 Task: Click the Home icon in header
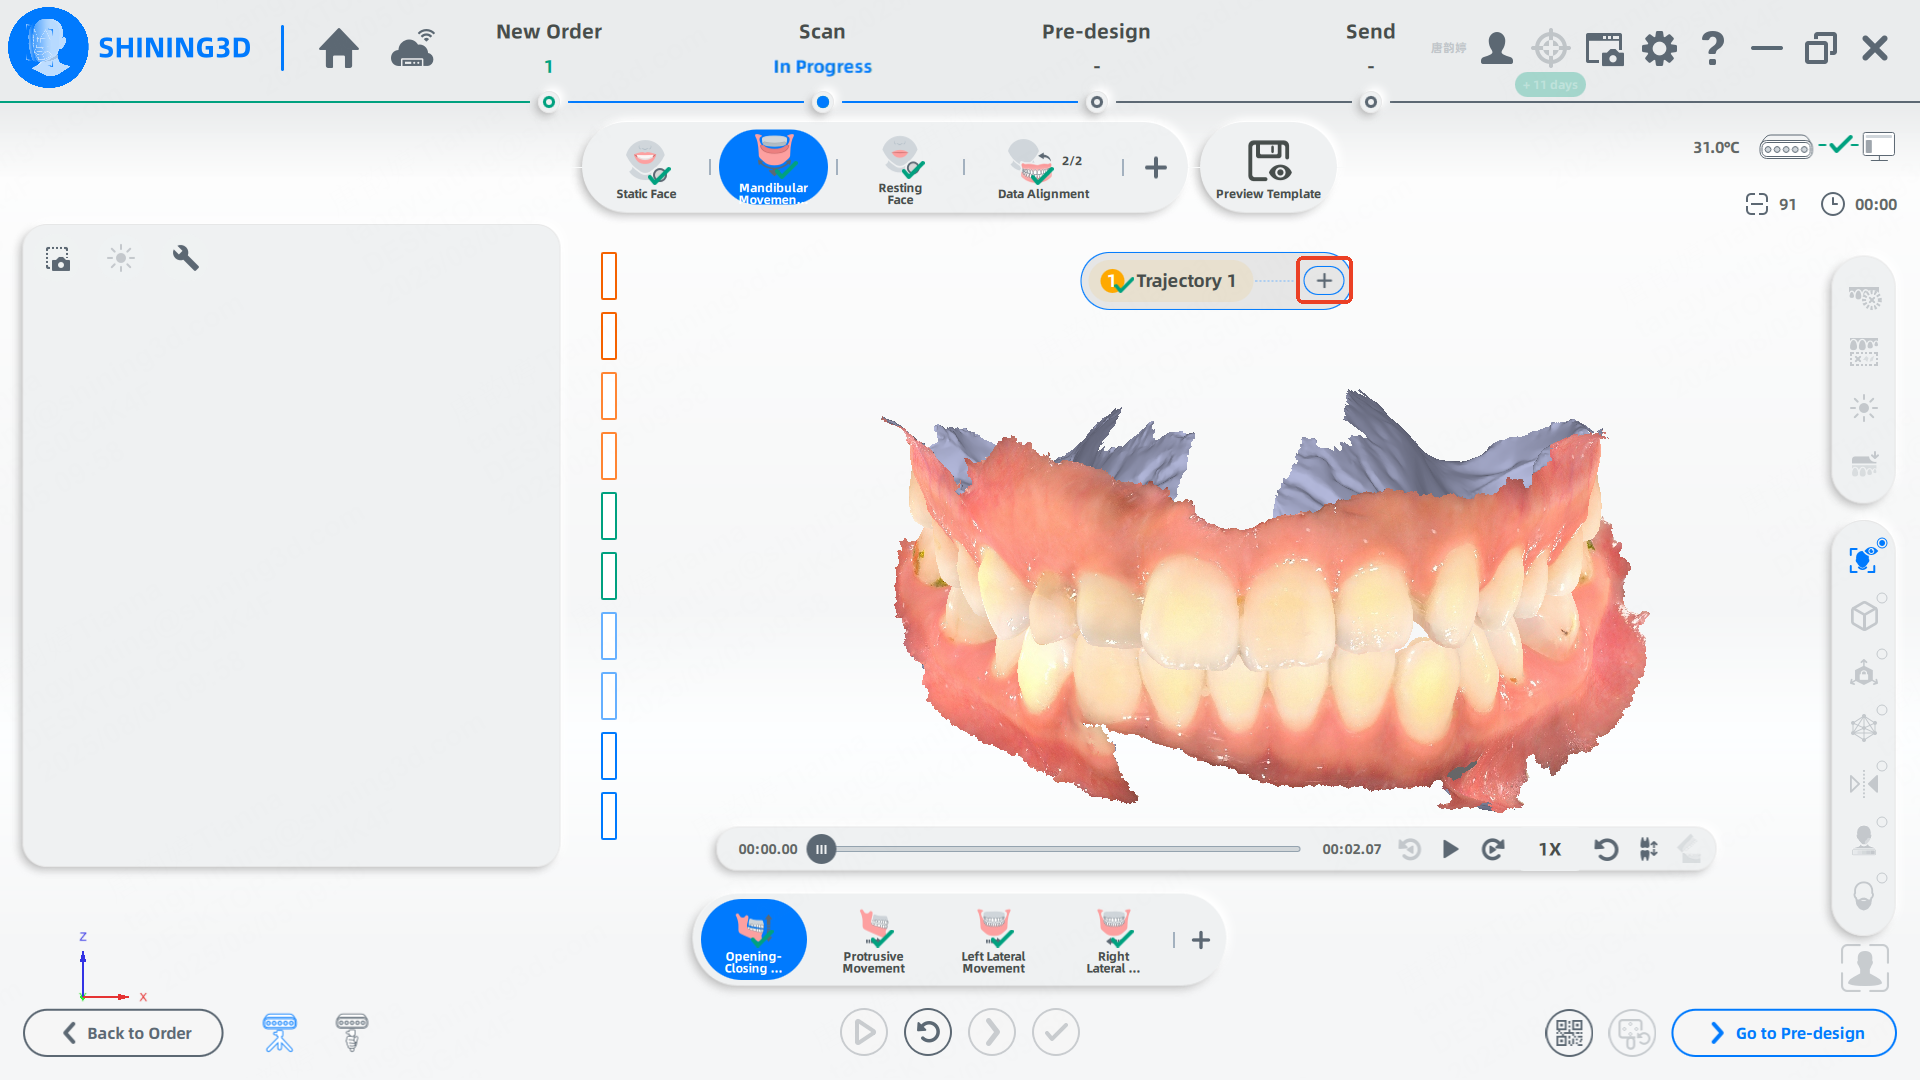pyautogui.click(x=339, y=48)
